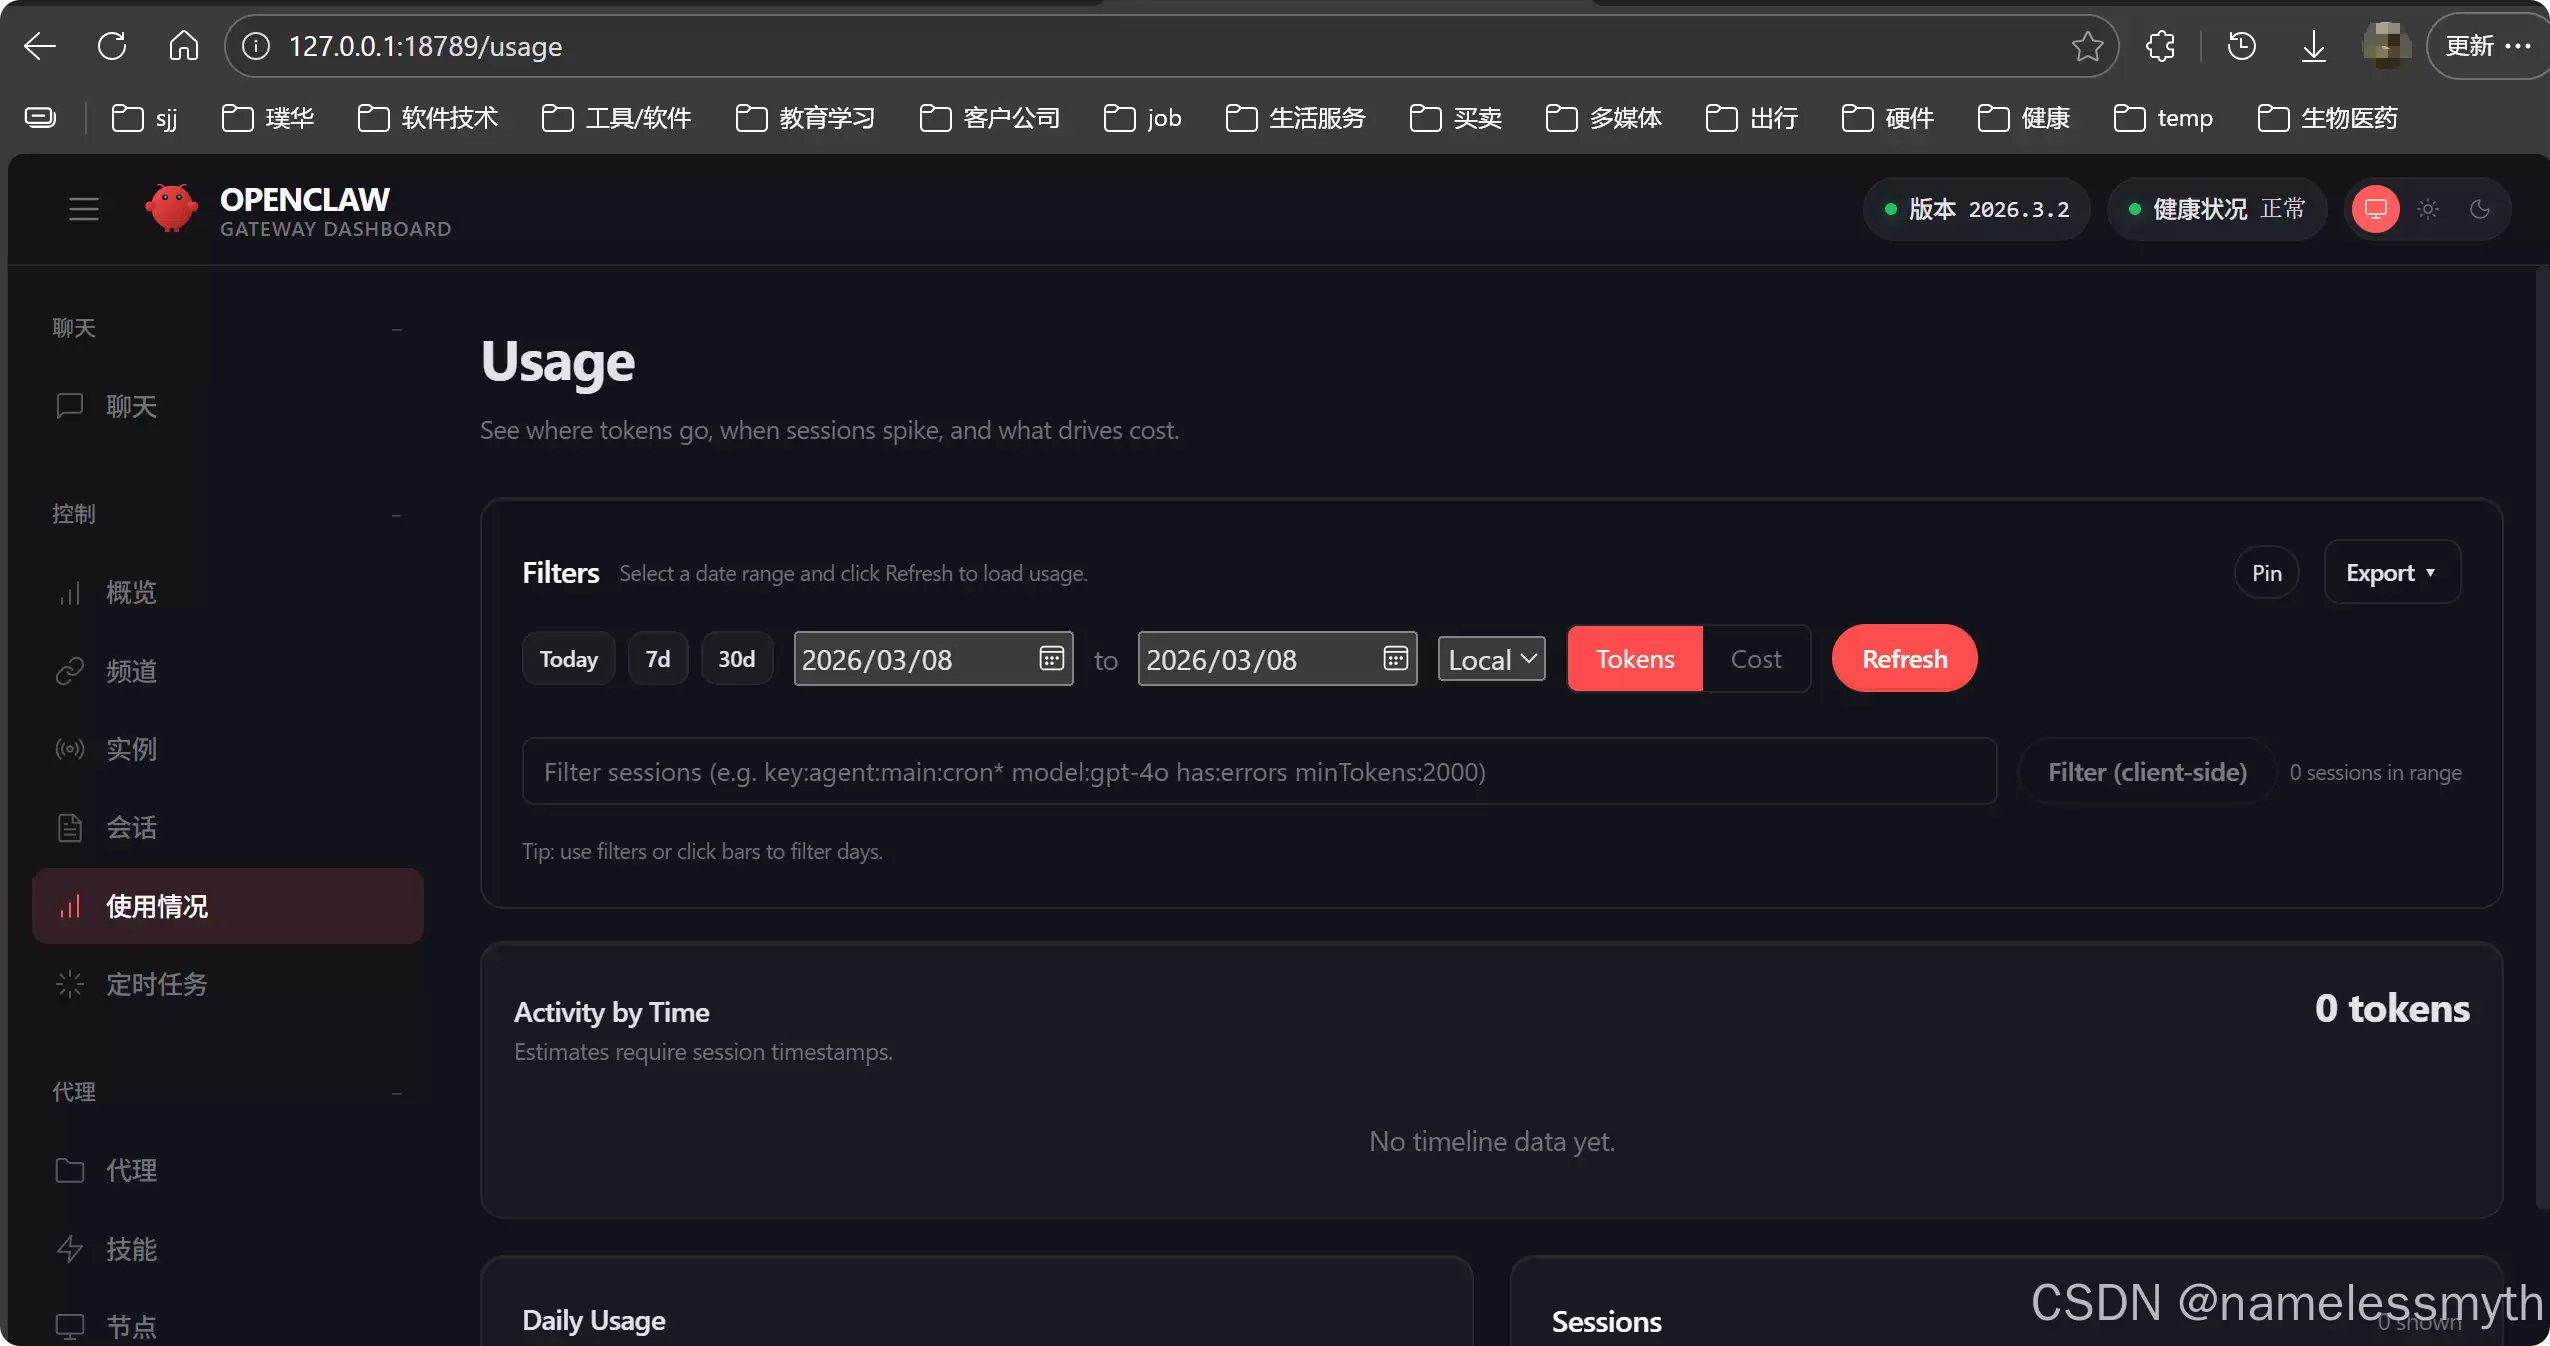Click the hamburger menu icon beside OpenClaw logo
Viewport: 2550px width, 1346px height.
[x=84, y=209]
